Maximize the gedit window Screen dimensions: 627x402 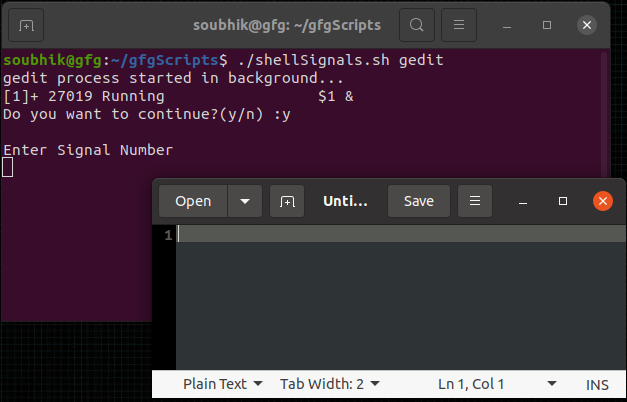(x=563, y=201)
